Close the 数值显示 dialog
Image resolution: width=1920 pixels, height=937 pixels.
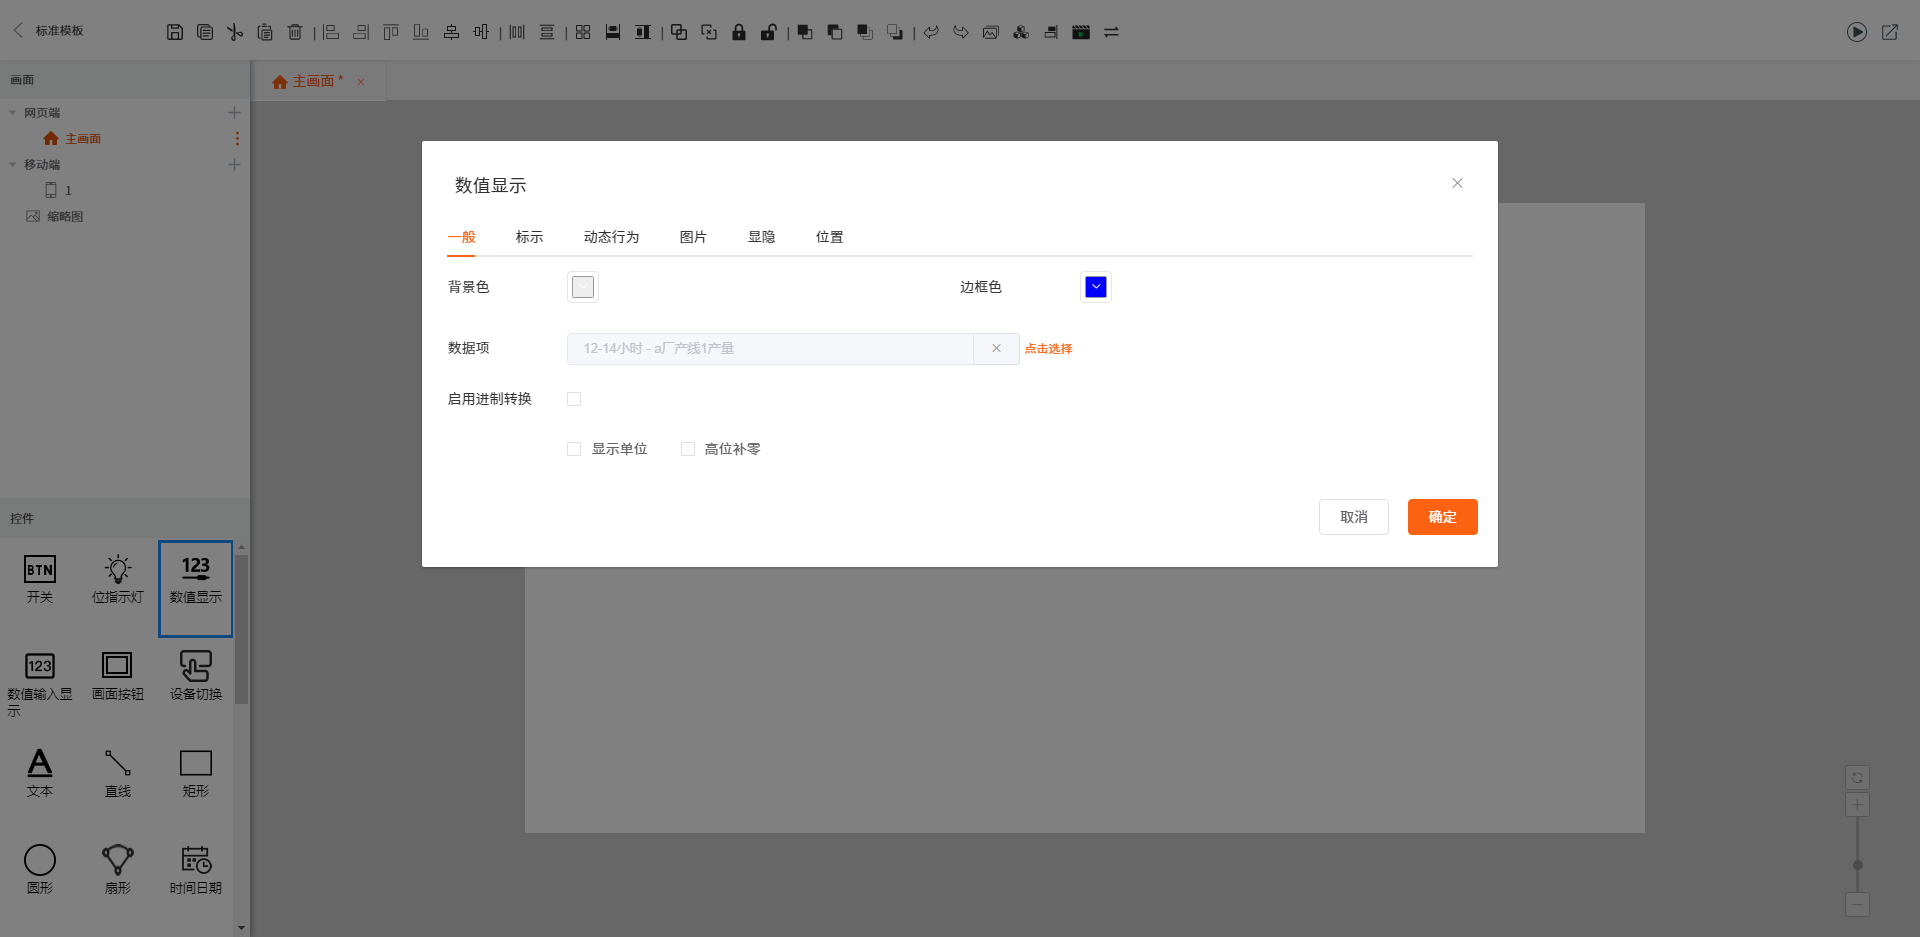pos(1457,183)
